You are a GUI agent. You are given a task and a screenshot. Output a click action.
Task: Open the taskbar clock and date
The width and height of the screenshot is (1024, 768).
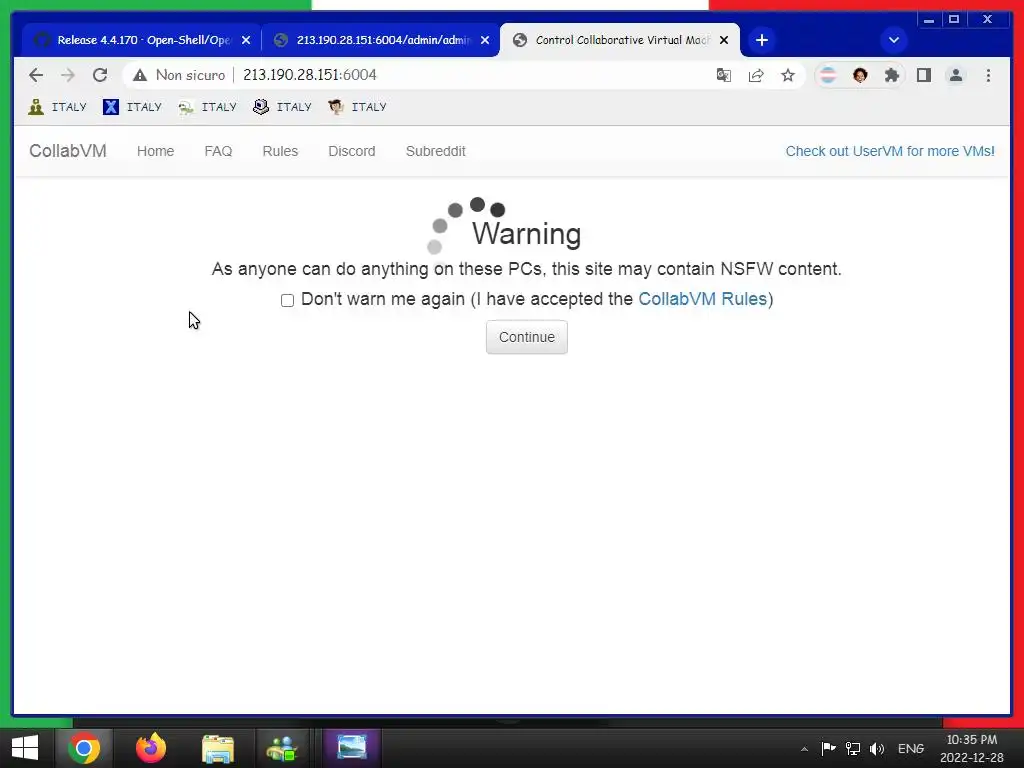pos(971,748)
